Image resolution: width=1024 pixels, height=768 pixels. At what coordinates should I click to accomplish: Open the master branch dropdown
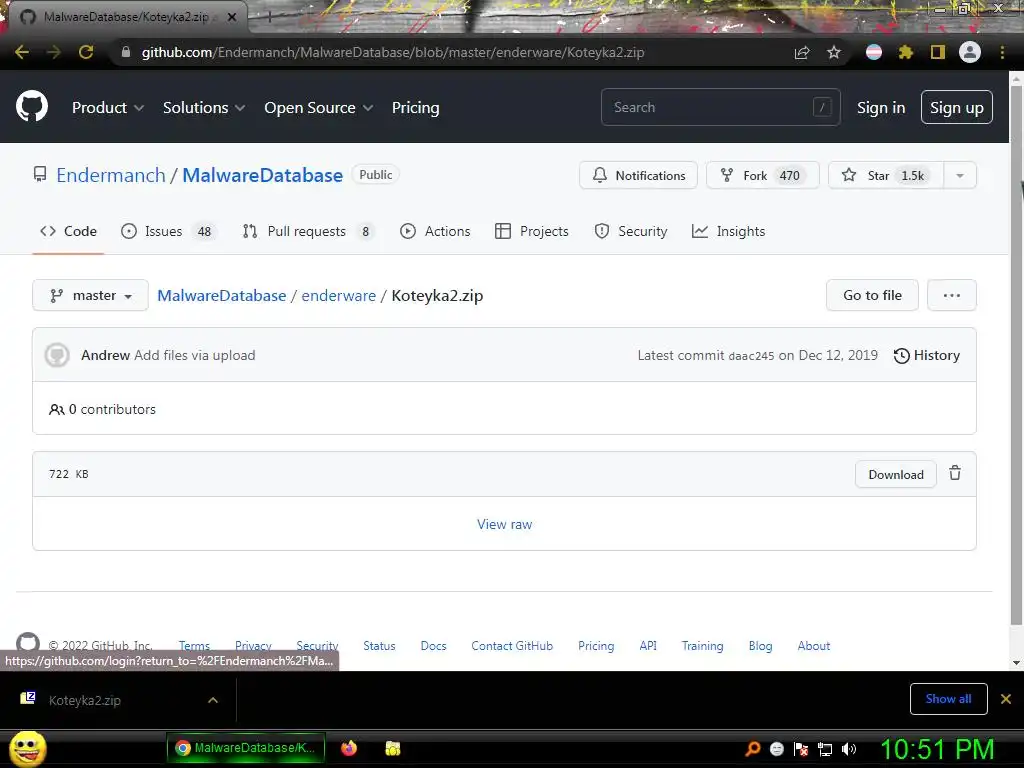(x=90, y=295)
